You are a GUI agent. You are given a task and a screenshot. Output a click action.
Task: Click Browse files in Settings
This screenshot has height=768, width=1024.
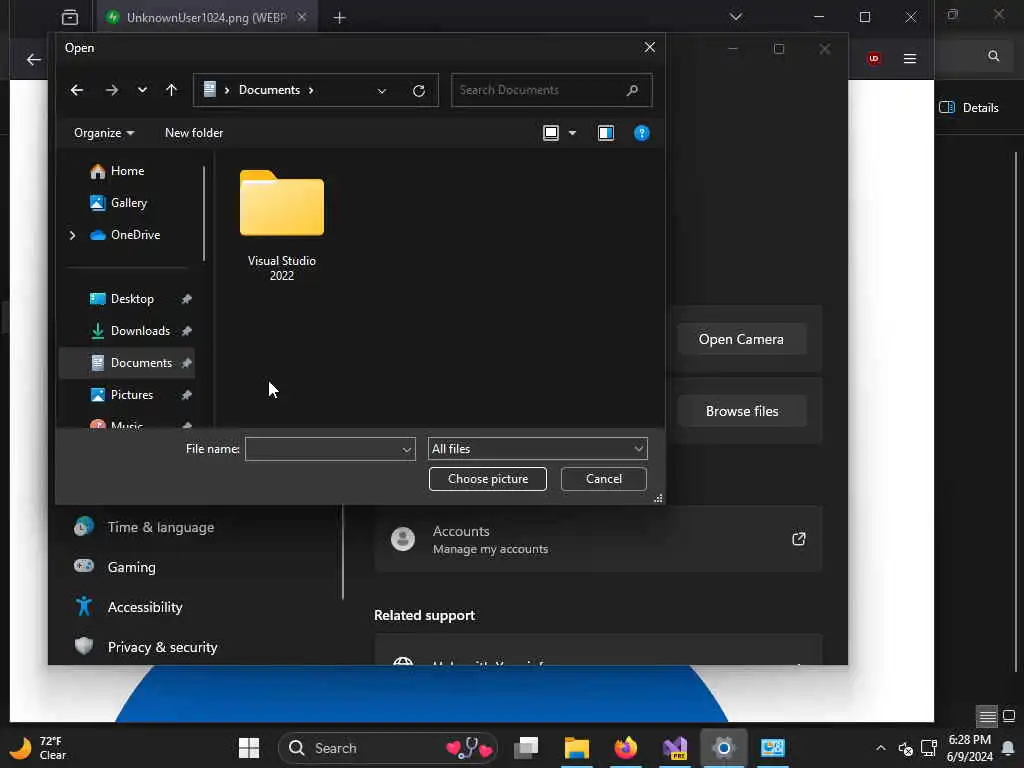coord(742,411)
